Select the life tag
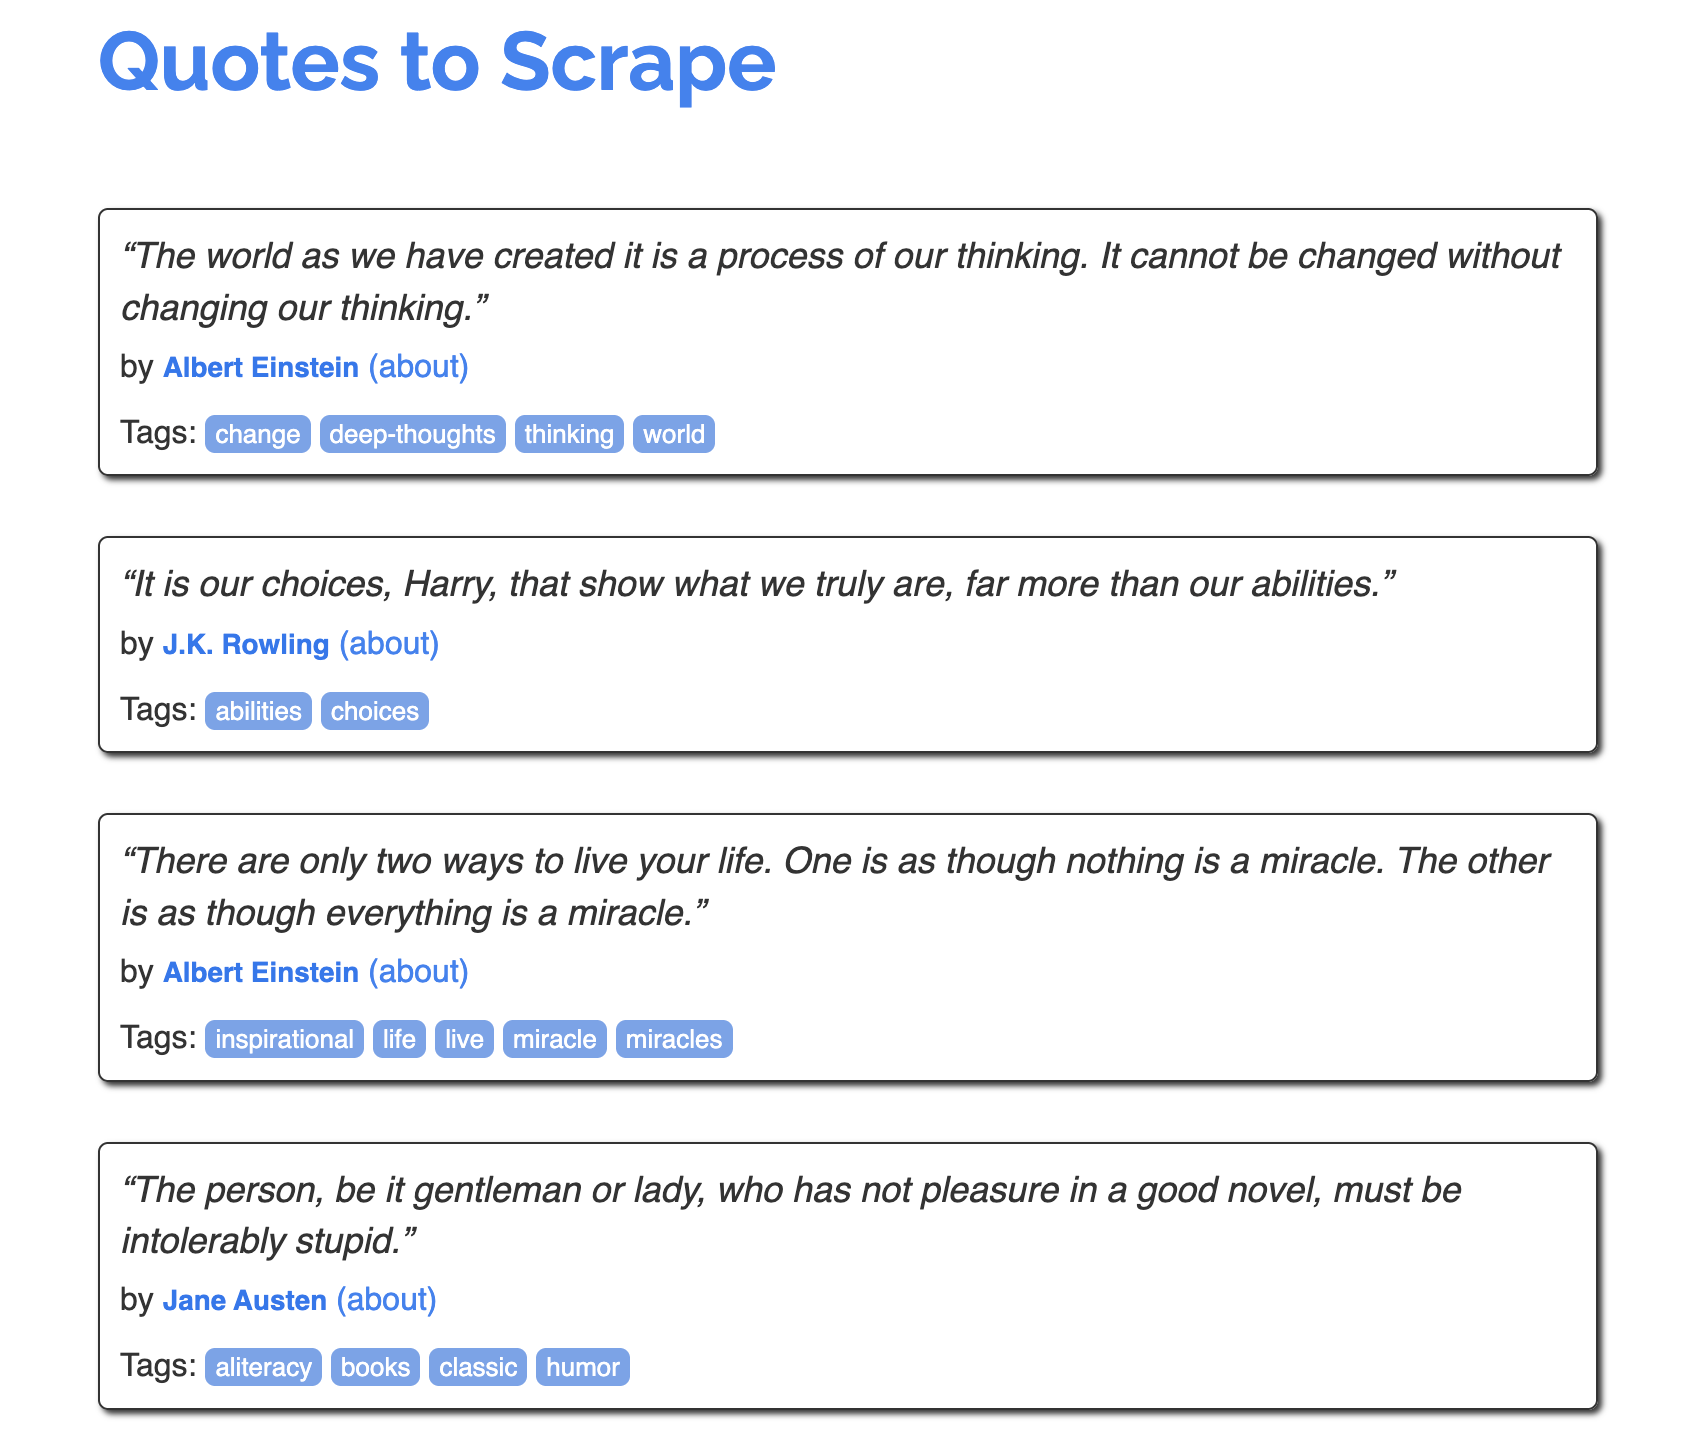Screen dimensions: 1702x1454 pos(398,1039)
